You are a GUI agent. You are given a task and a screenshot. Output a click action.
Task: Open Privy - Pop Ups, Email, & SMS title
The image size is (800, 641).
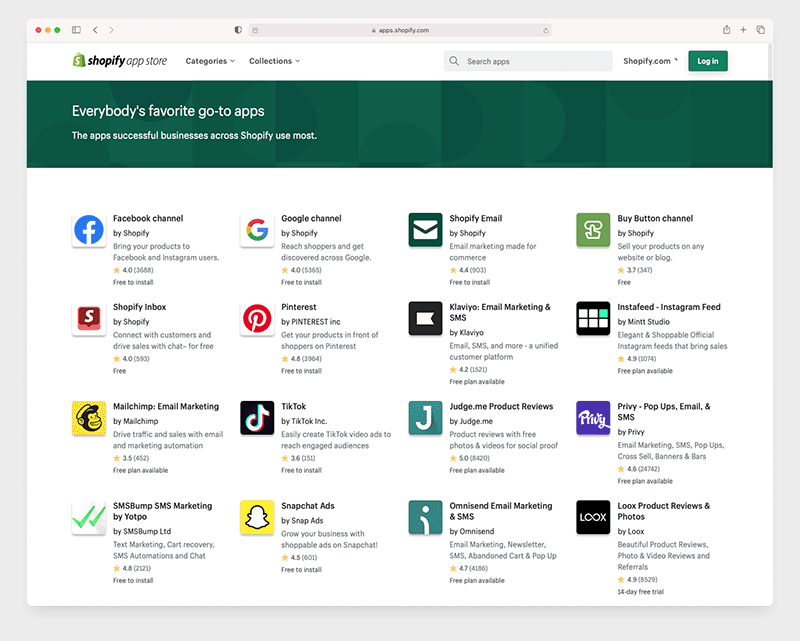tap(664, 412)
